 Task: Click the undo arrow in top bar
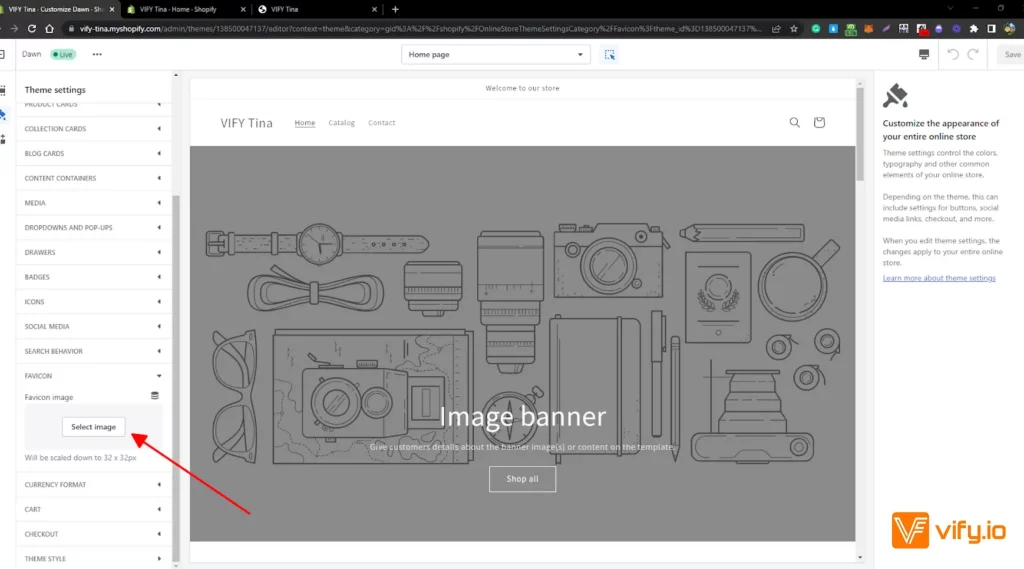(953, 55)
